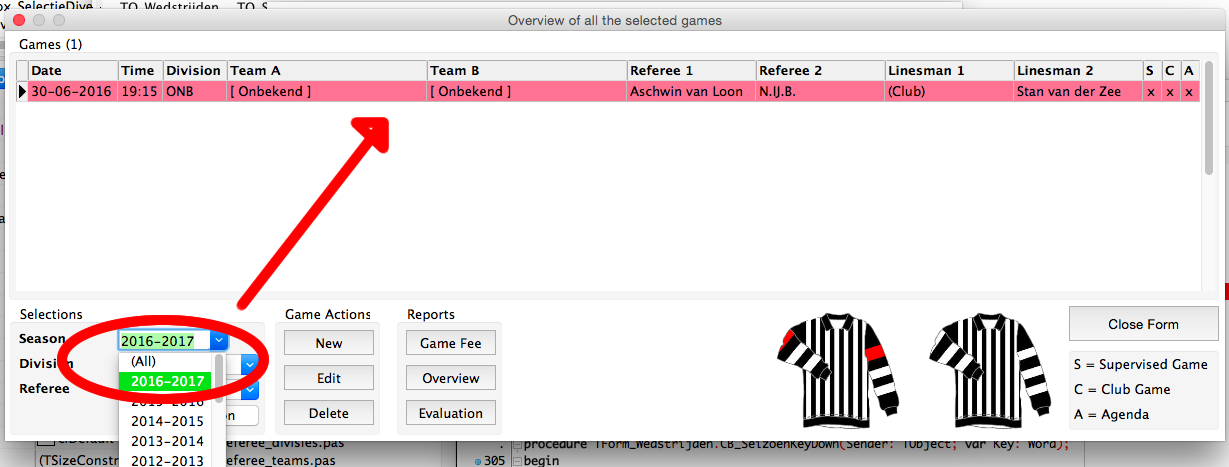The height and width of the screenshot is (467, 1229).
Task: Open the Season dropdown arrow
Action: pos(219,341)
